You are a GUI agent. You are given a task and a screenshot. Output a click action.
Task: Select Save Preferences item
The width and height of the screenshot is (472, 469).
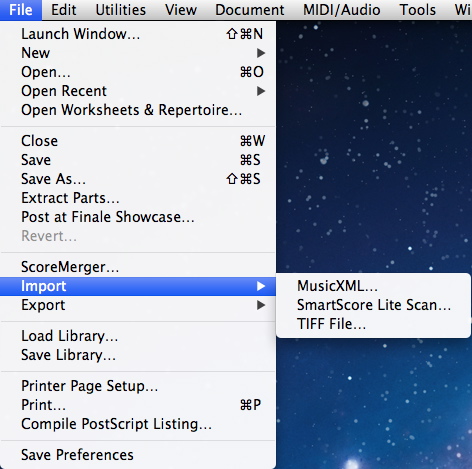[138, 455]
